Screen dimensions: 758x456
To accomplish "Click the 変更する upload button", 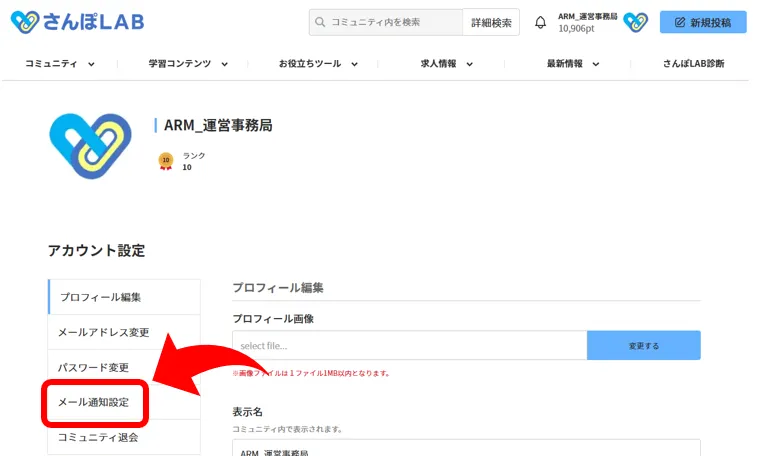I will [x=643, y=345].
